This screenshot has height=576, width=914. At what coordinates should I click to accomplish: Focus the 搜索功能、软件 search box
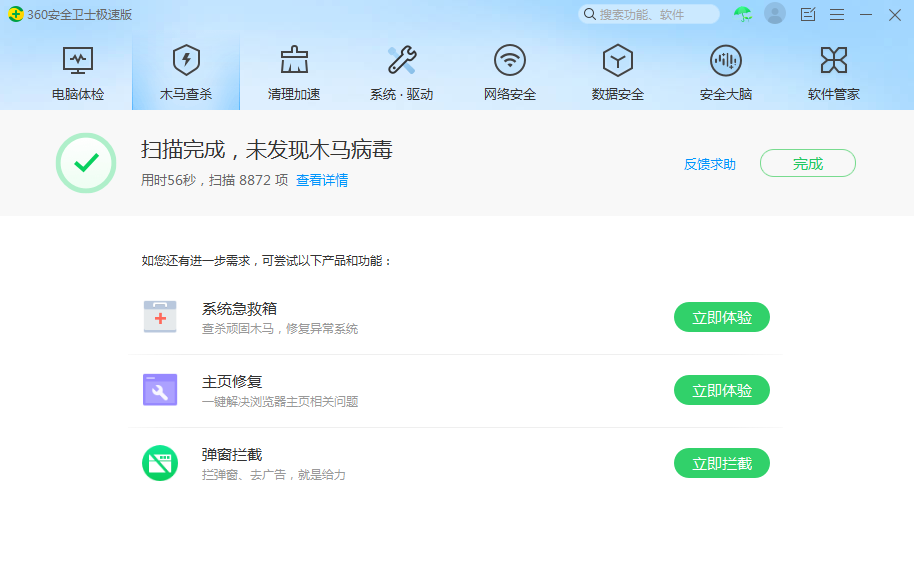649,14
